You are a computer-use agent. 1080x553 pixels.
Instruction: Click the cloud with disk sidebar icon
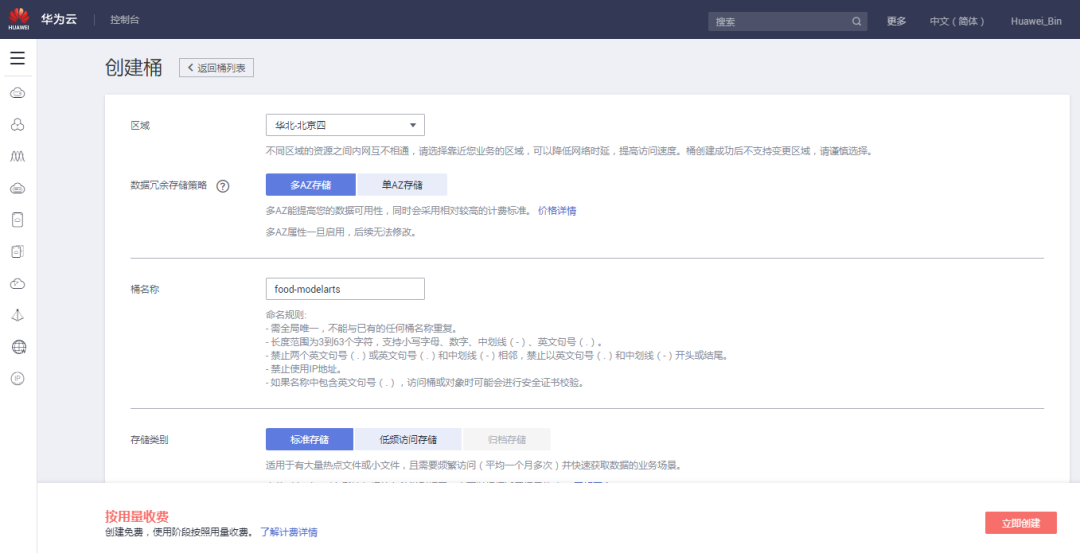tap(18, 188)
